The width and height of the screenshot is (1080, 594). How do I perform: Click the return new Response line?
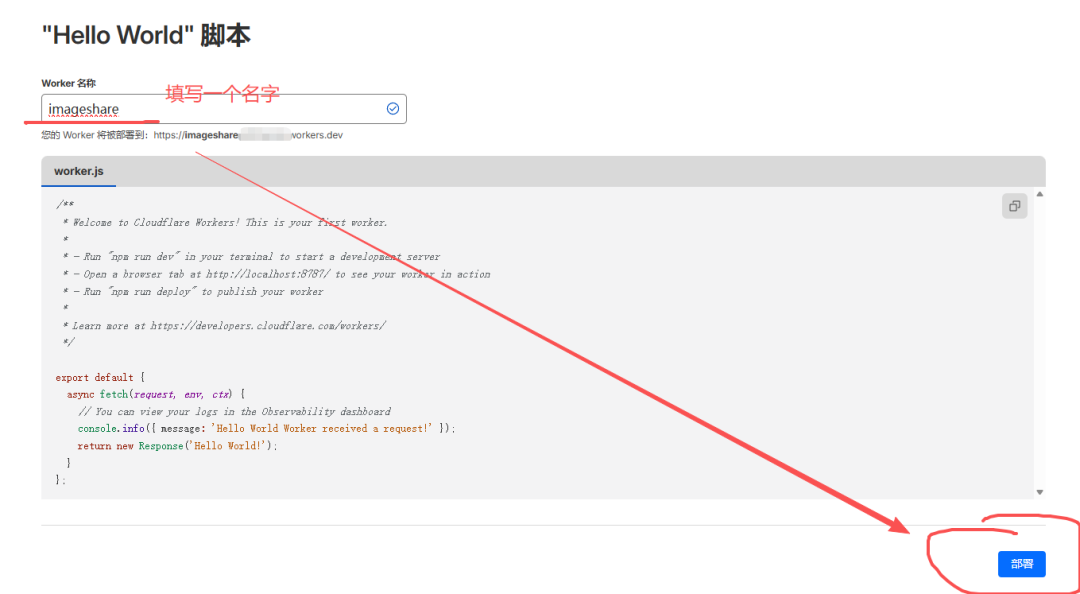[x=177, y=446]
